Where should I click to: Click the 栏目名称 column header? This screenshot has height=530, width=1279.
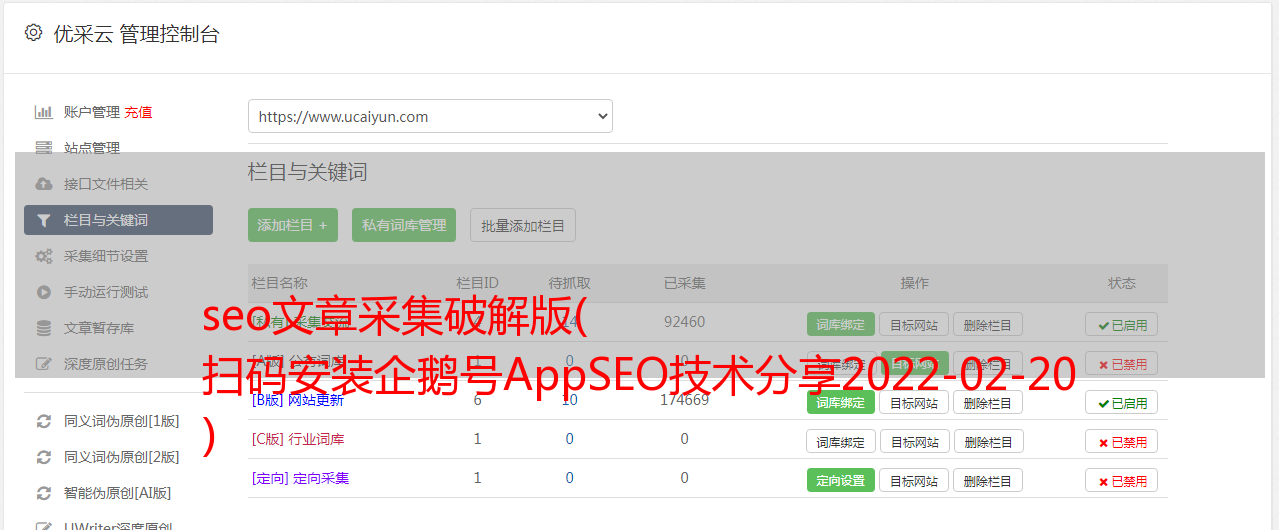pos(279,283)
